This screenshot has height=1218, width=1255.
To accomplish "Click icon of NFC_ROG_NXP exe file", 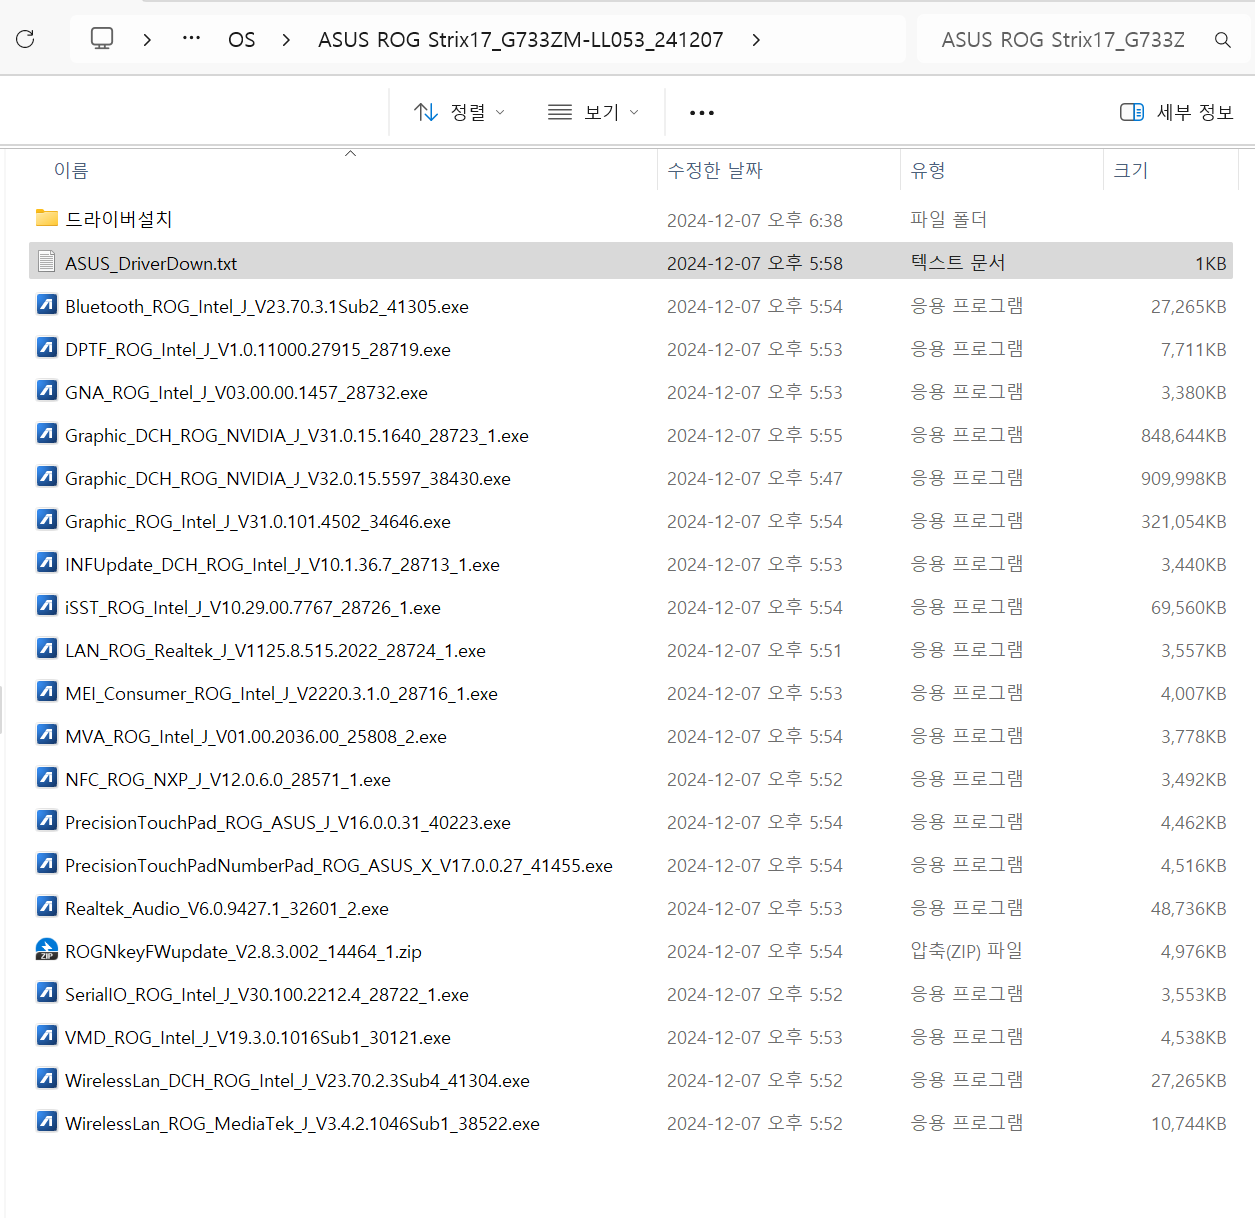I will (47, 778).
